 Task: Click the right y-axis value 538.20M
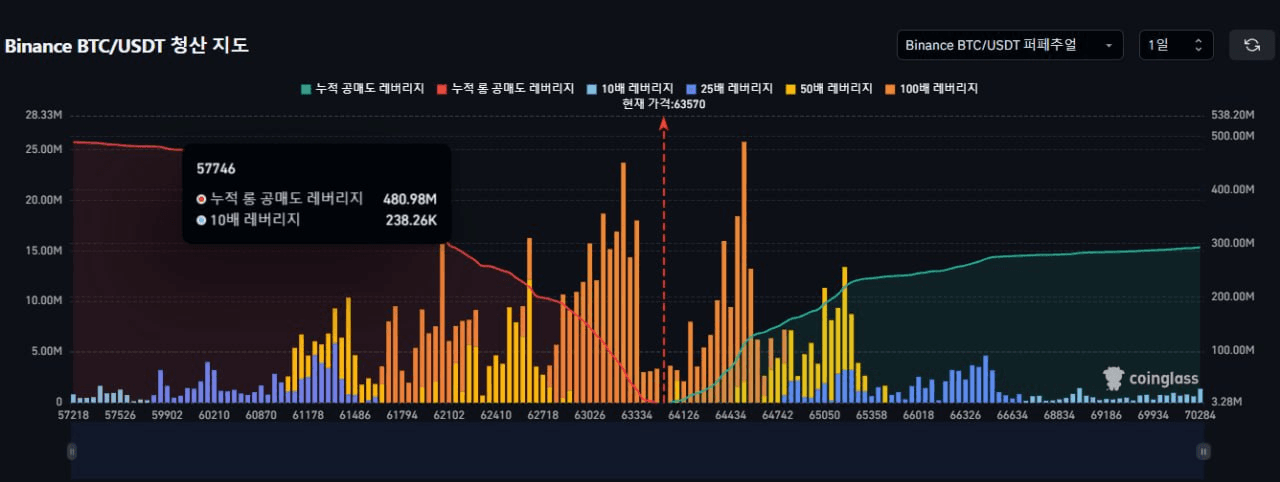click(x=1232, y=115)
